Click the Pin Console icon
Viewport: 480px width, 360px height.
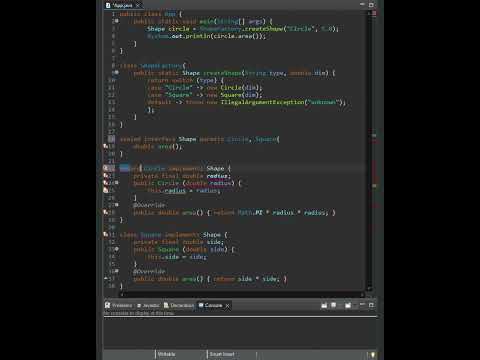pos(324,305)
